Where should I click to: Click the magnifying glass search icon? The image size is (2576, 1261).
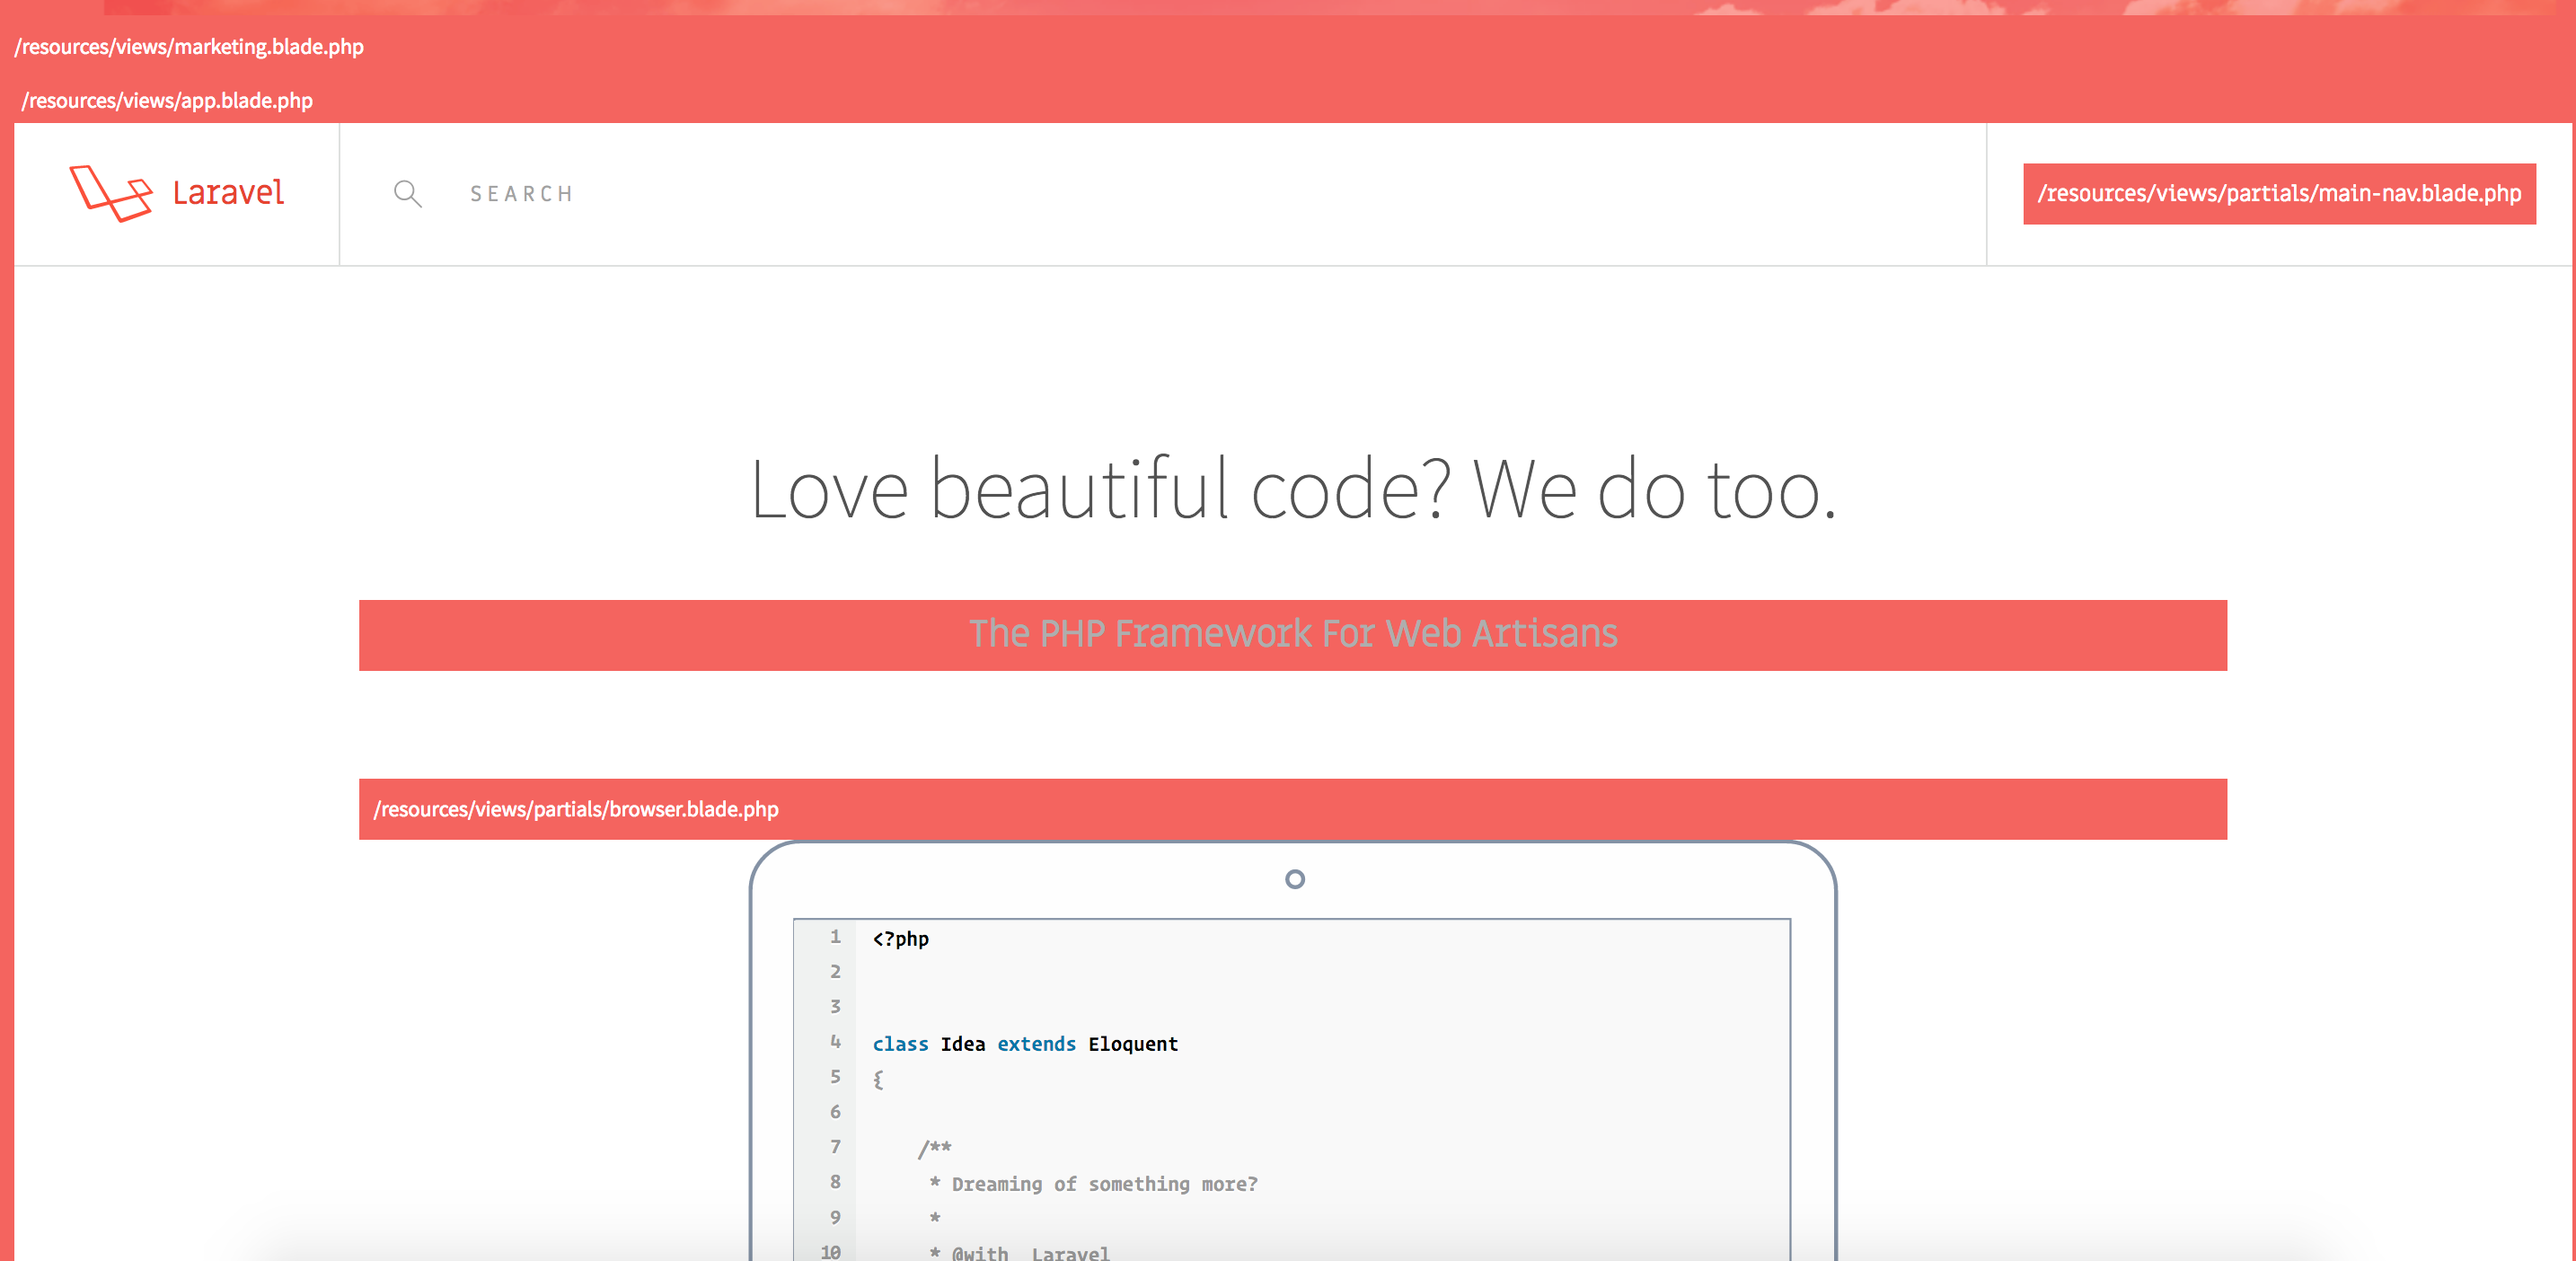pos(407,193)
